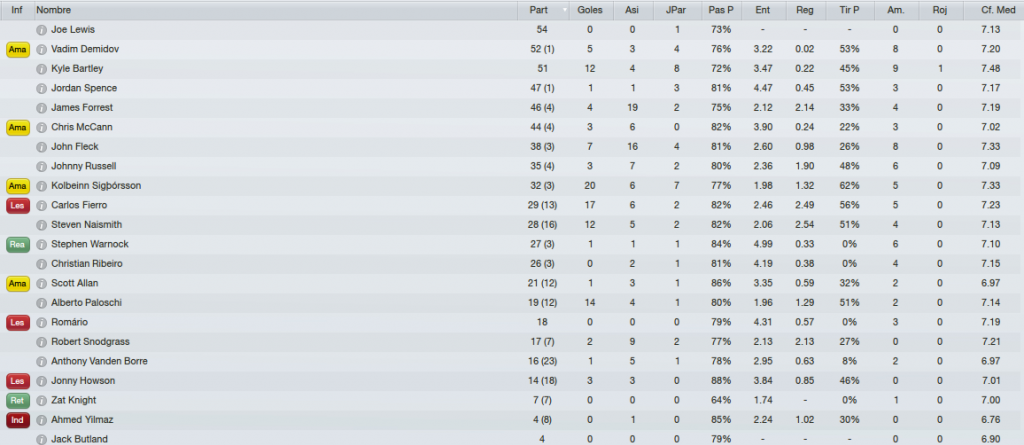This screenshot has width=1024, height=445.
Task: Open the yellow Ama badge for Vadim Demidov
Action: [18, 50]
